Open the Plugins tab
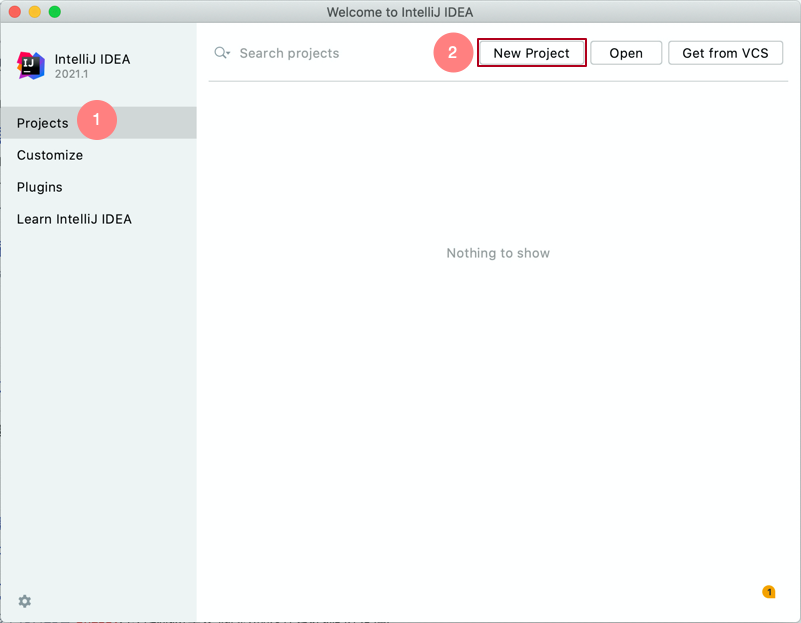This screenshot has height=623, width=801. pyautogui.click(x=99, y=187)
